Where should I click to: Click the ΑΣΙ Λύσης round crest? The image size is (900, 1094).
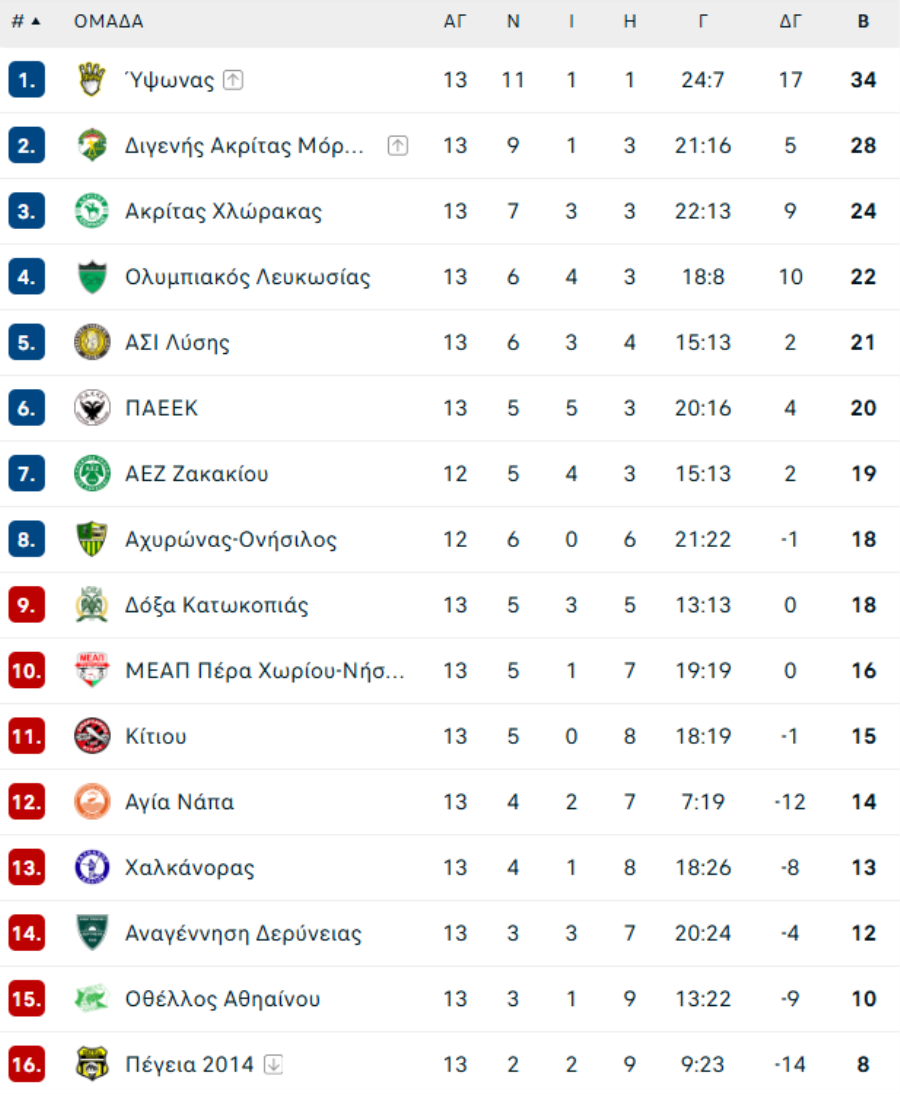point(91,342)
